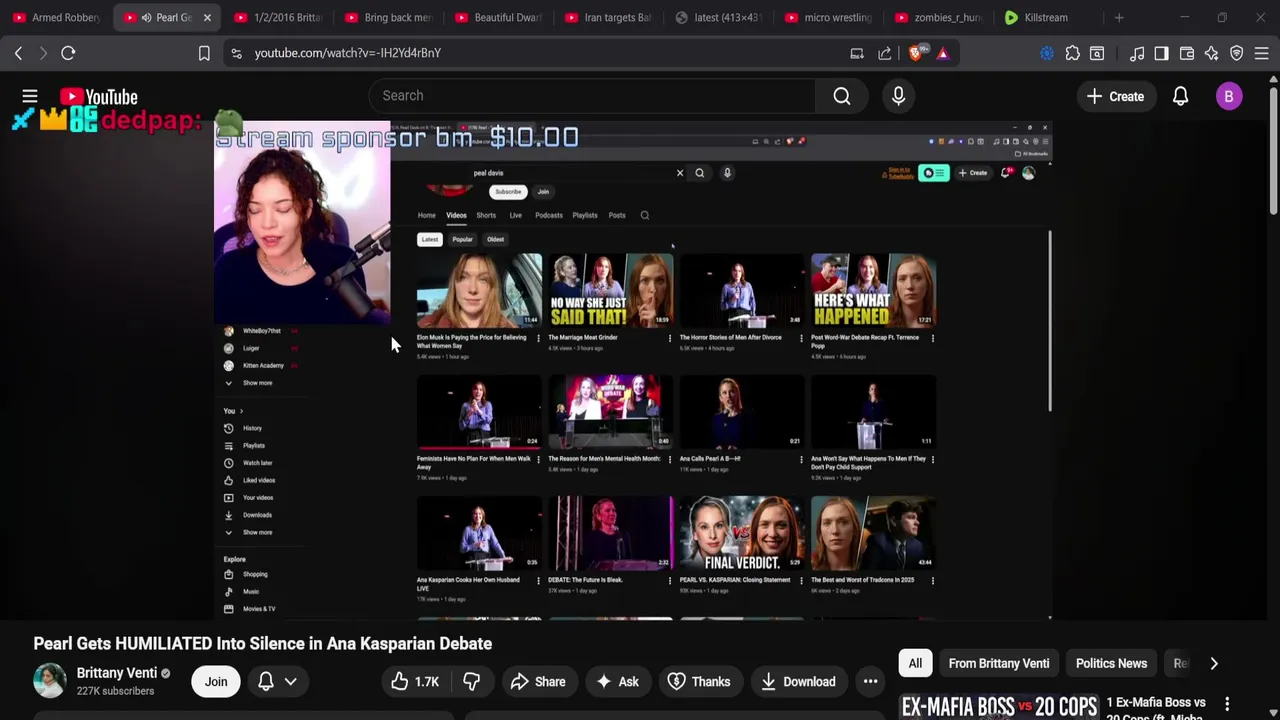Open the Brave VPN shield icon
1280x720 pixels.
(x=1237, y=53)
